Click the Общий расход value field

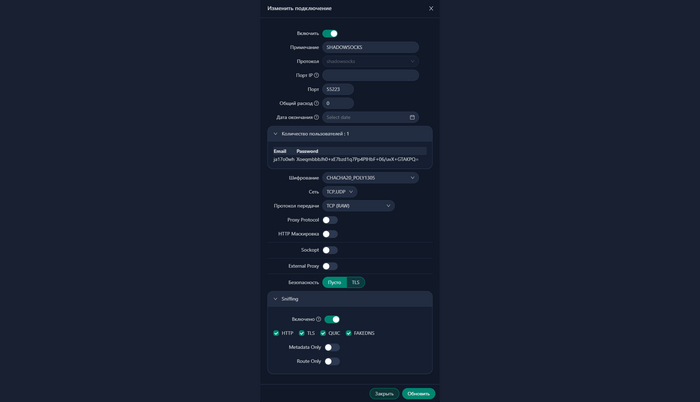click(338, 103)
